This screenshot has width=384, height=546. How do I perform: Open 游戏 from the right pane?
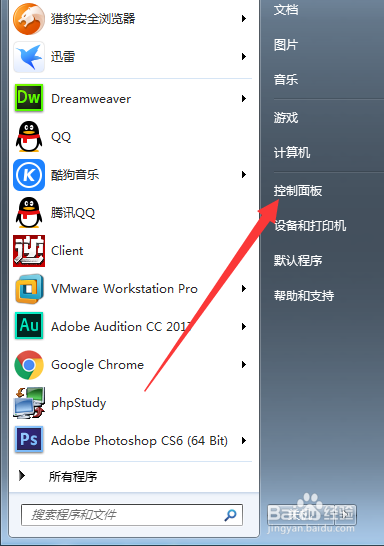click(x=286, y=118)
